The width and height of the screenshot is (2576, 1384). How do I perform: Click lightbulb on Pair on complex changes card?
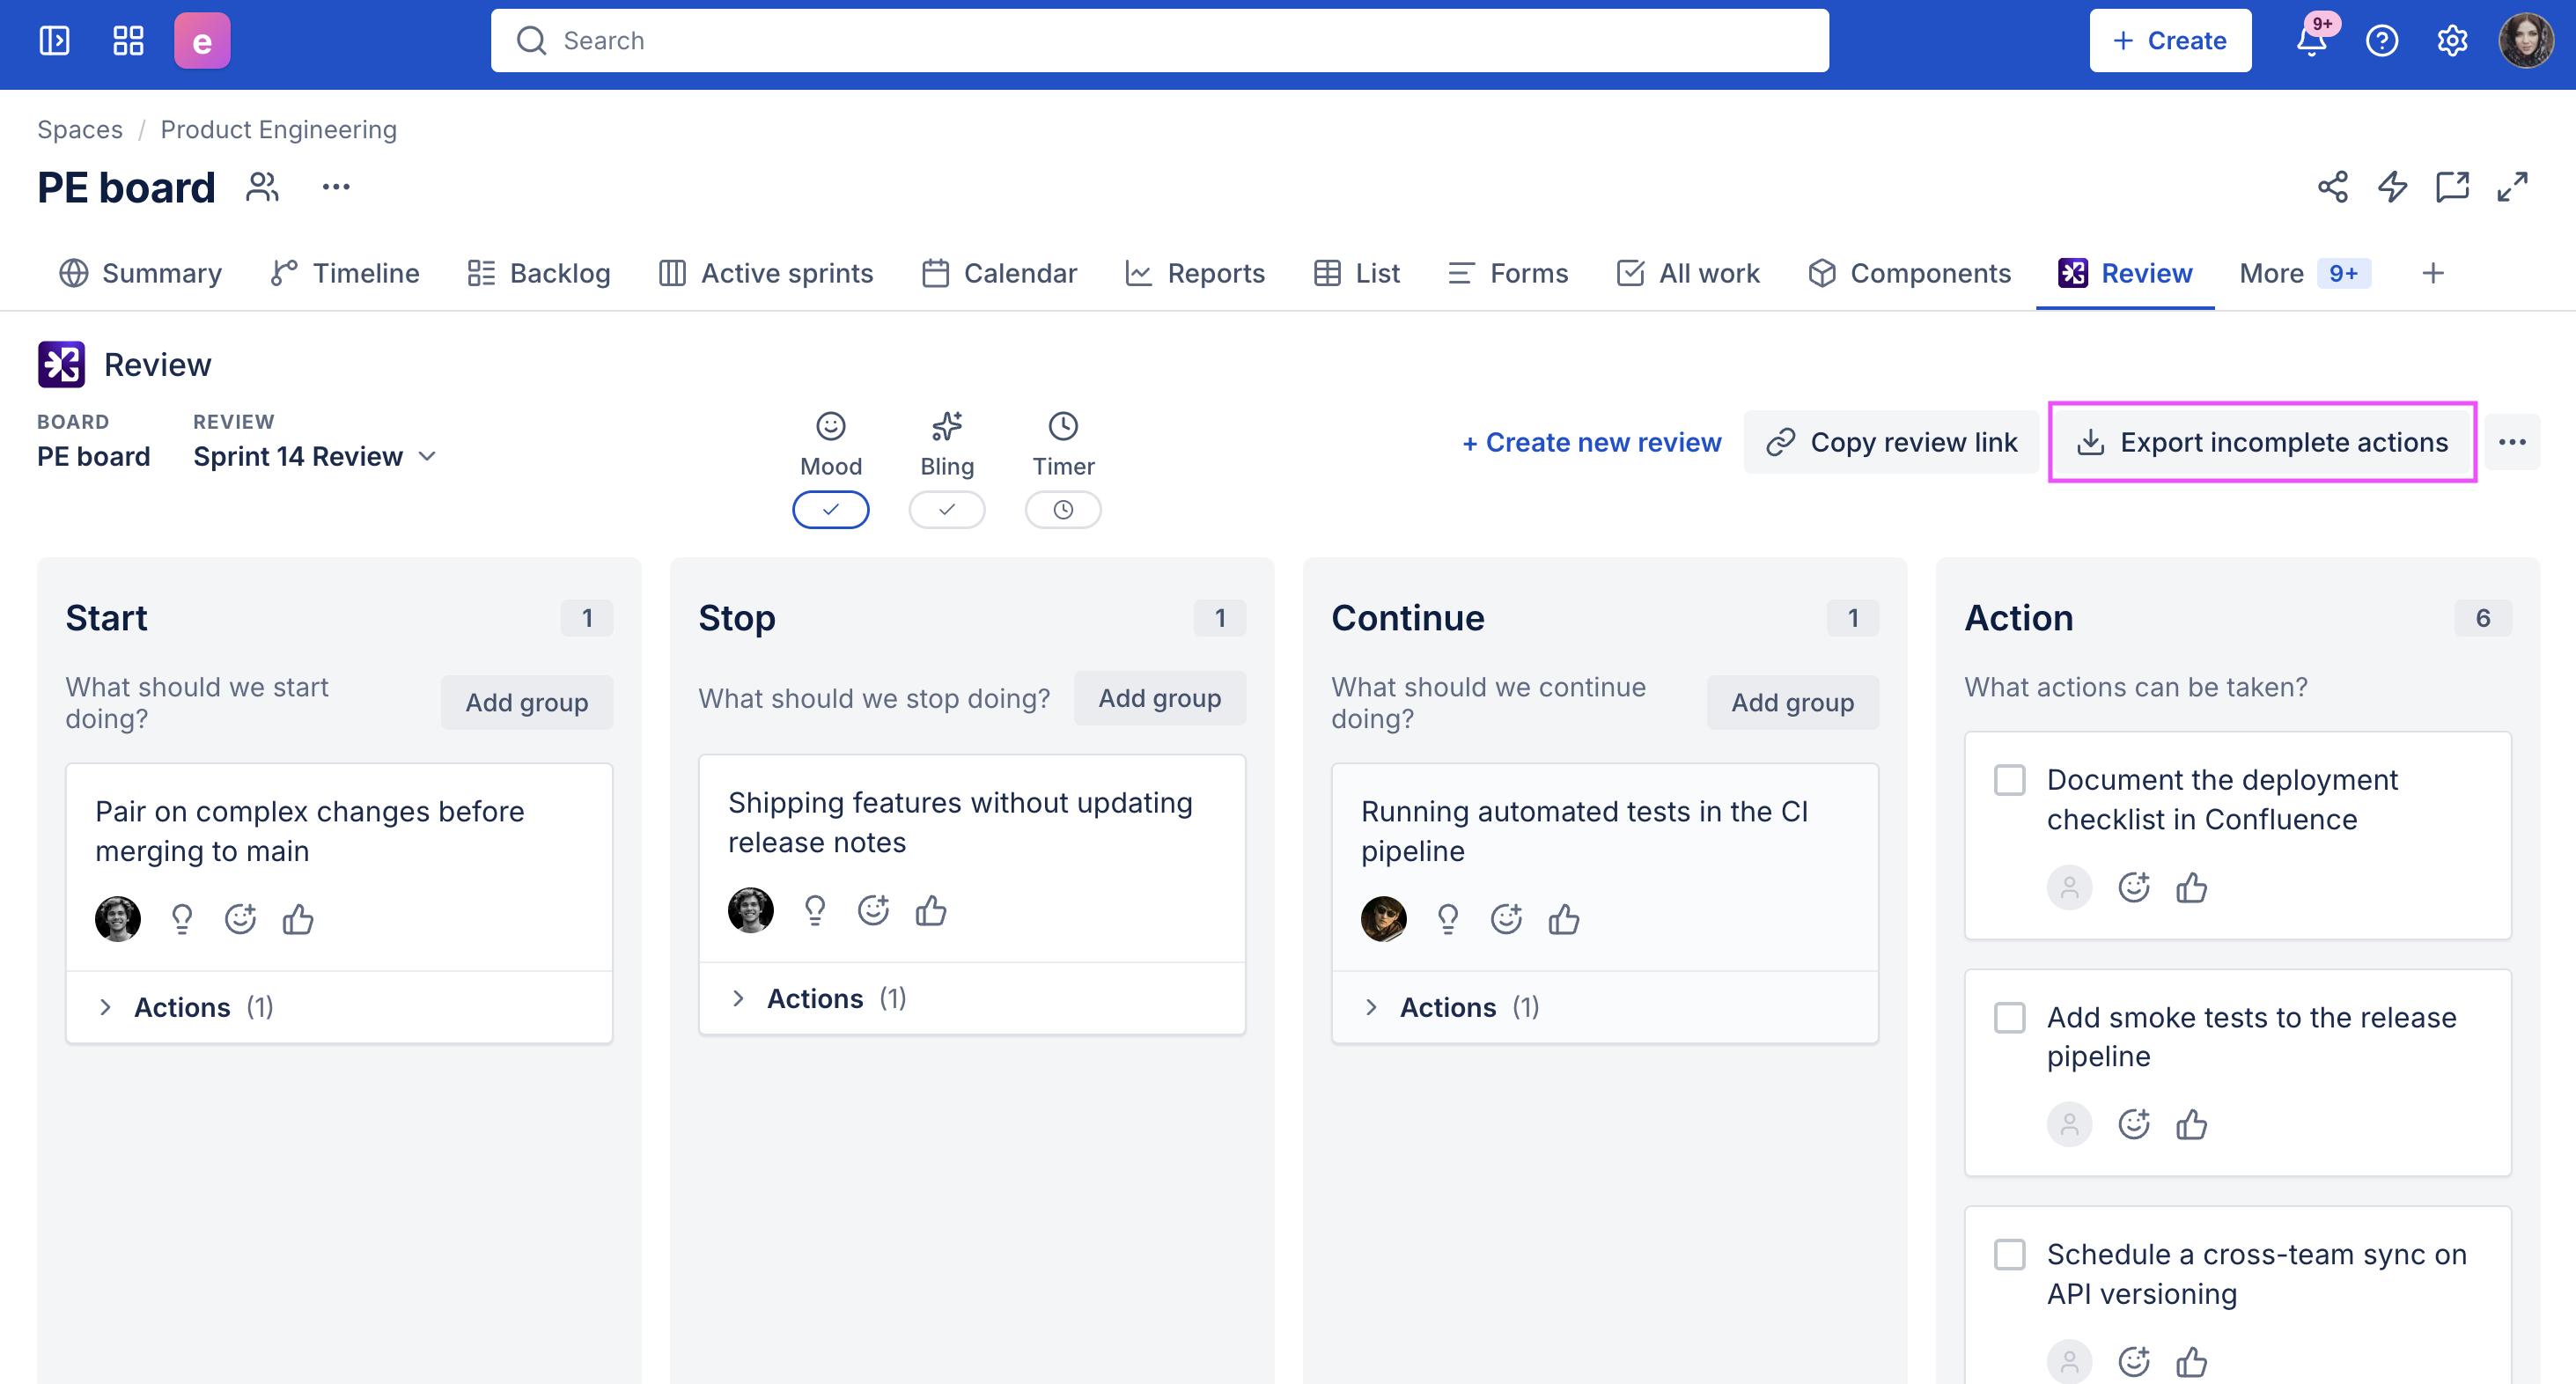pyautogui.click(x=182, y=918)
